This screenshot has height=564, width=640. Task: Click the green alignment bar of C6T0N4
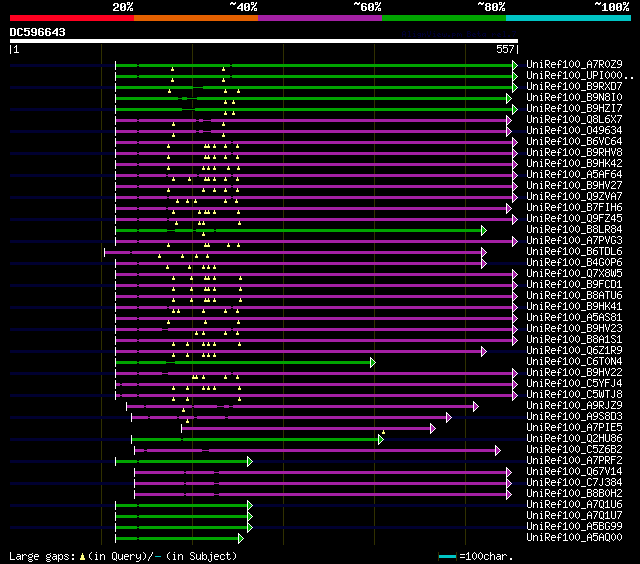pos(243,362)
